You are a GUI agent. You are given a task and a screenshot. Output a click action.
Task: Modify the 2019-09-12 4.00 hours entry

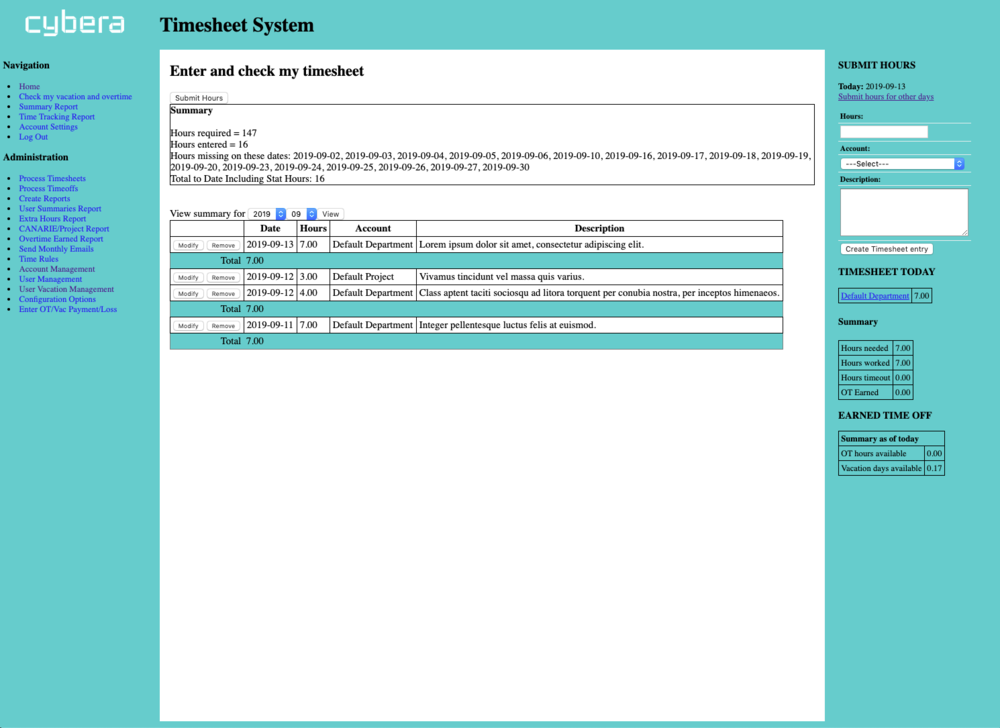(x=188, y=294)
